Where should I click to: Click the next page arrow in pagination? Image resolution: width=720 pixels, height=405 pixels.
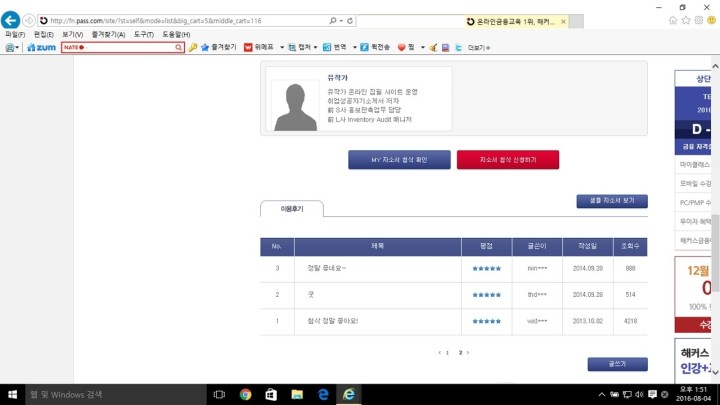pyautogui.click(x=468, y=353)
